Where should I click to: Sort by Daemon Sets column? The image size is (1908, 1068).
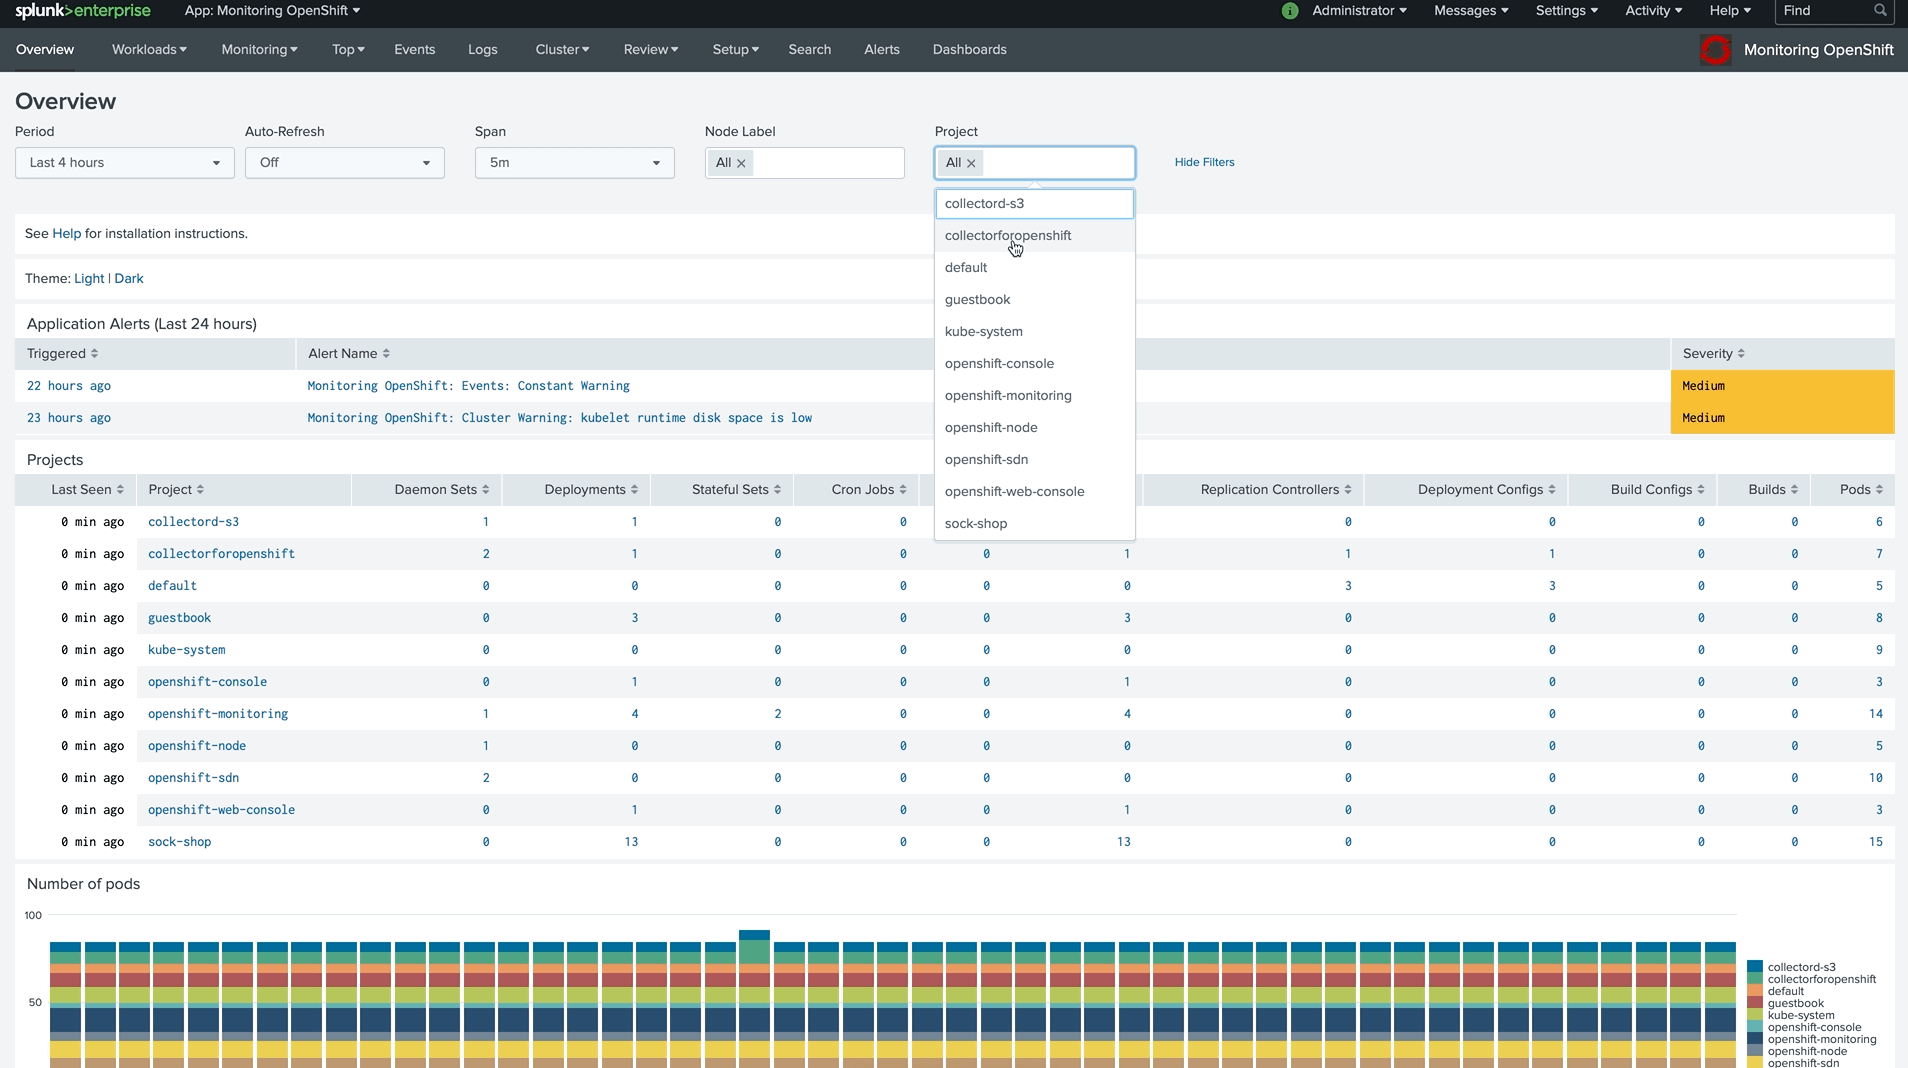[x=442, y=490]
